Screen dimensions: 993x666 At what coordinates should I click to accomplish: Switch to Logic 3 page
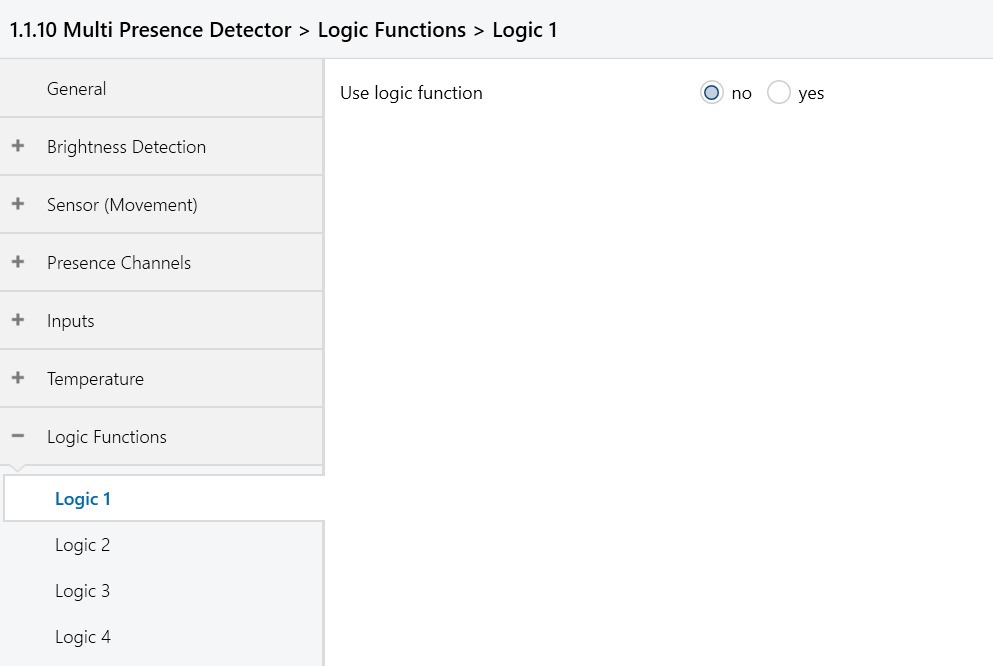point(164,591)
